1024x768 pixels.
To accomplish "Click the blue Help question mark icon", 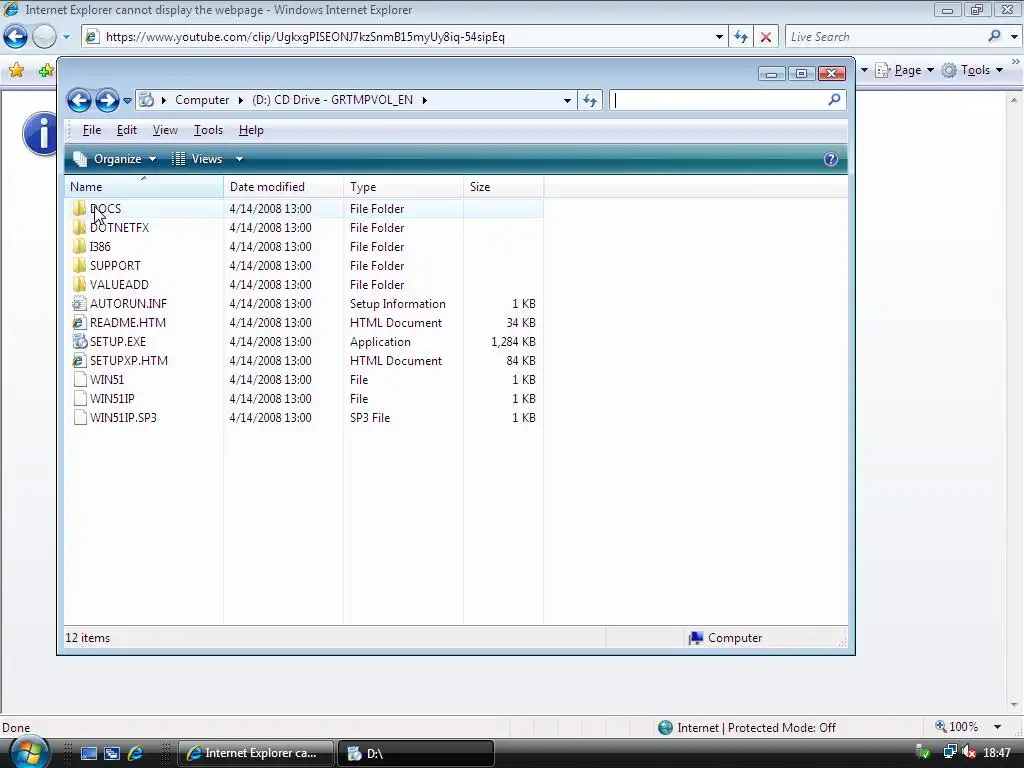I will 830,159.
